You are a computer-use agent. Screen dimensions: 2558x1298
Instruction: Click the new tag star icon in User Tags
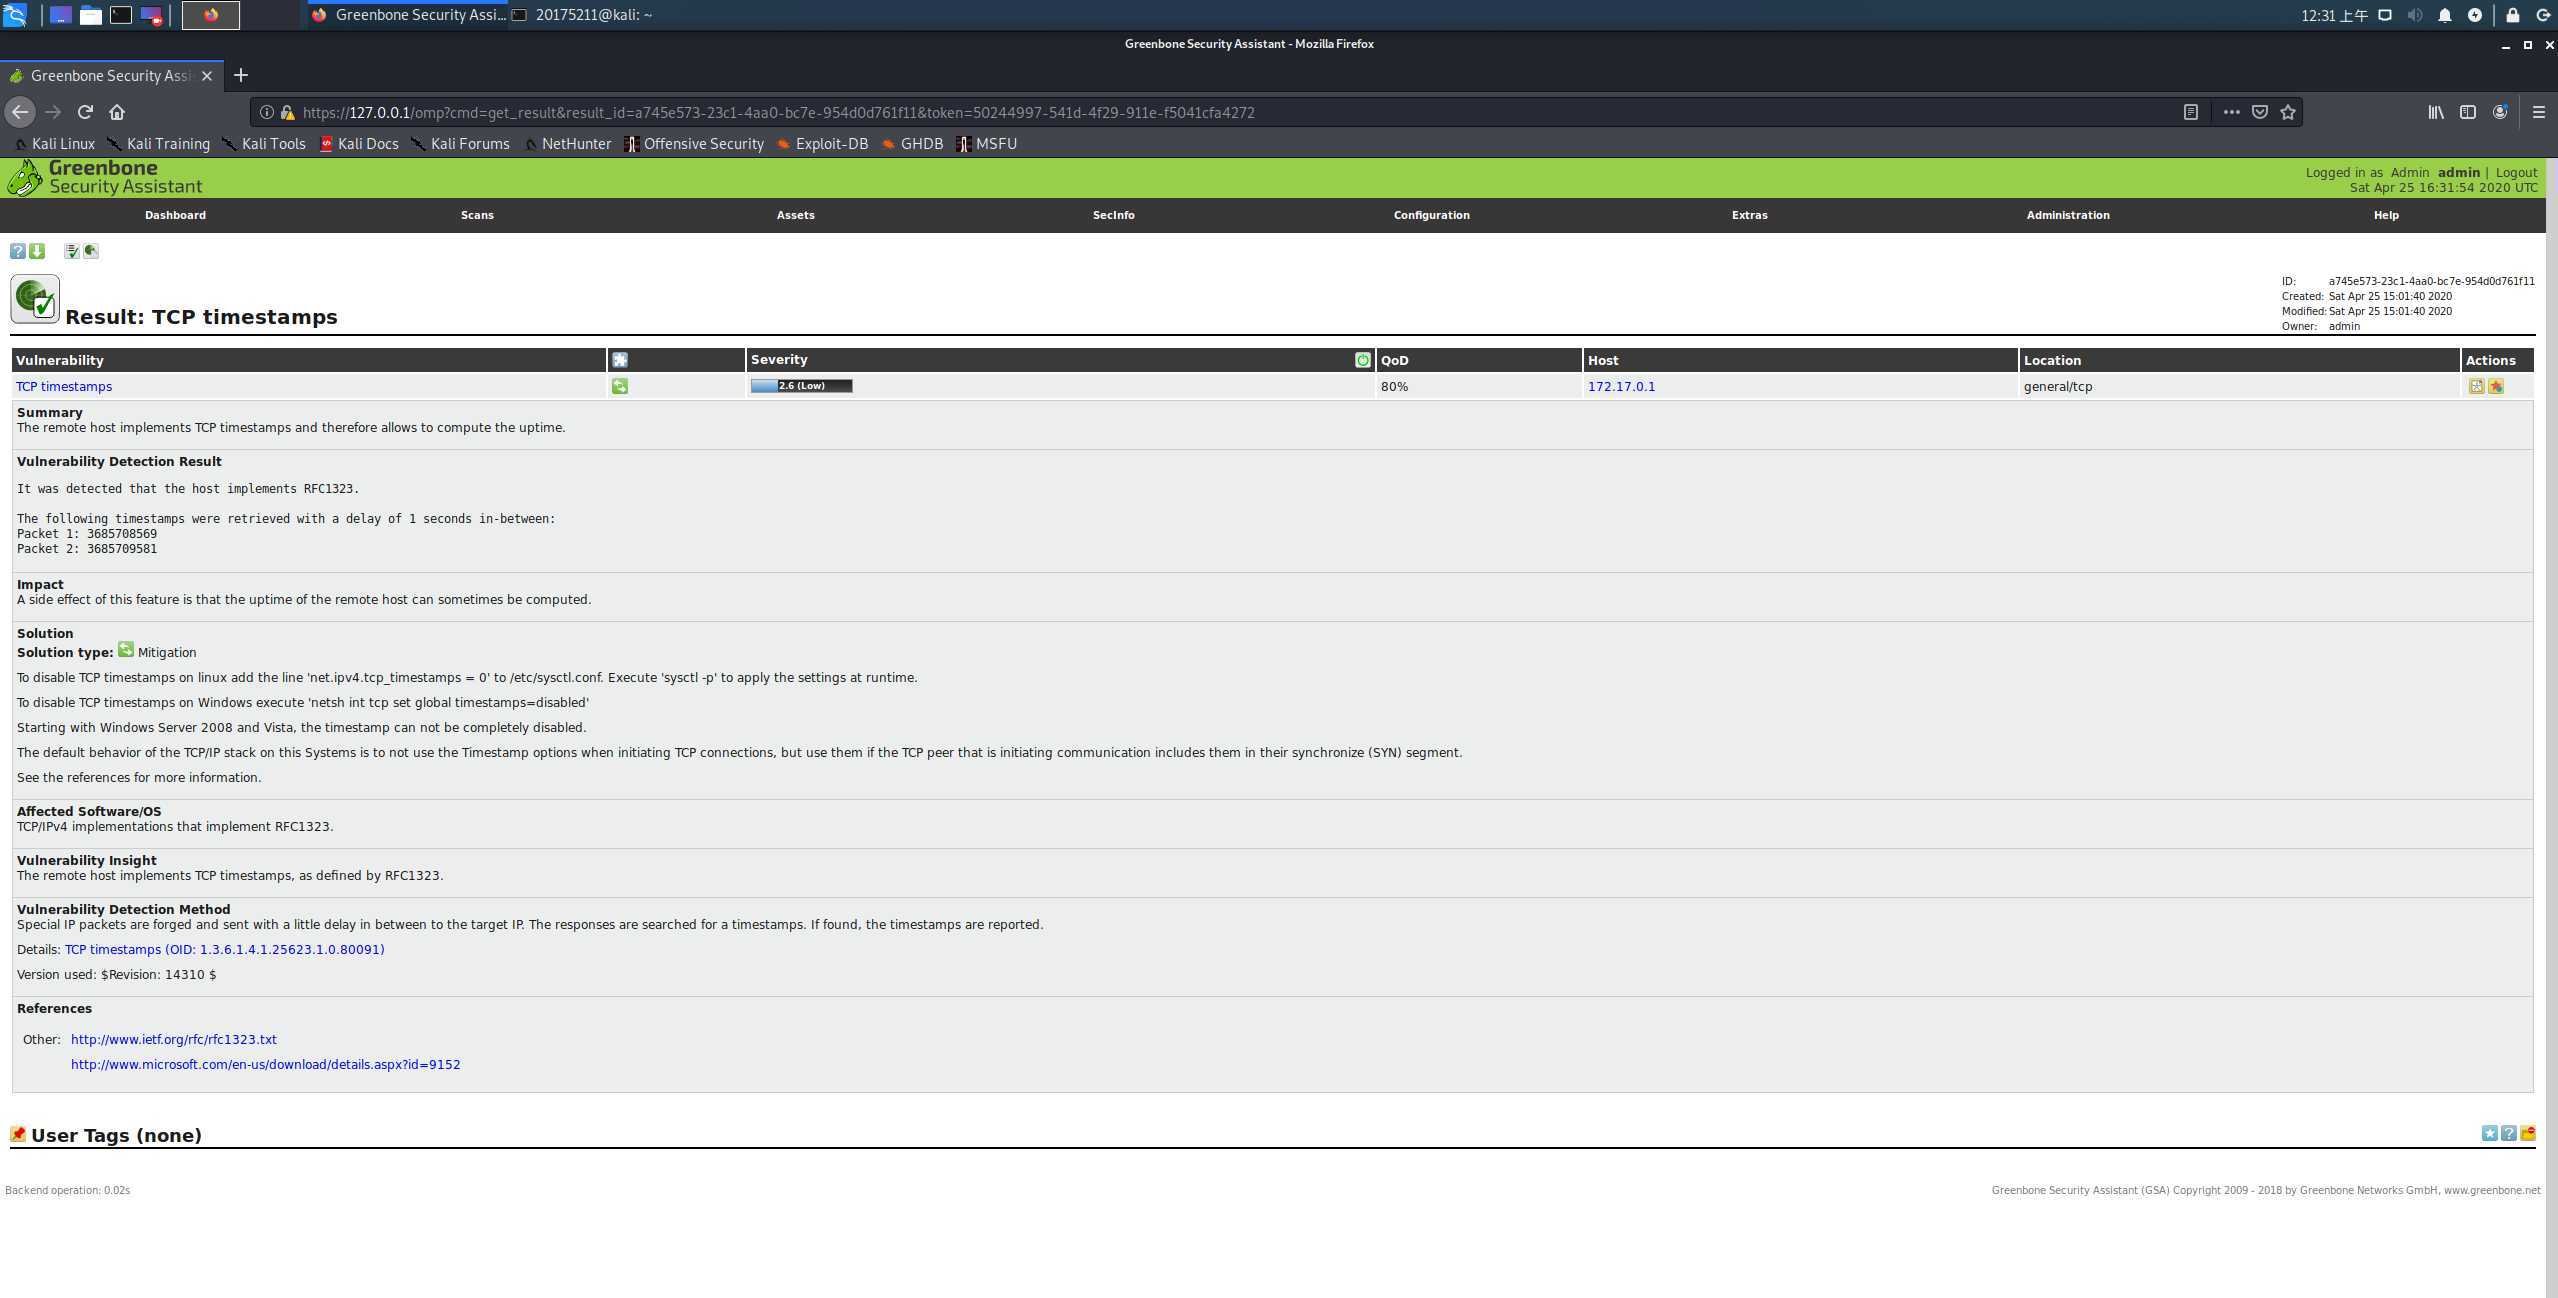click(2489, 1133)
